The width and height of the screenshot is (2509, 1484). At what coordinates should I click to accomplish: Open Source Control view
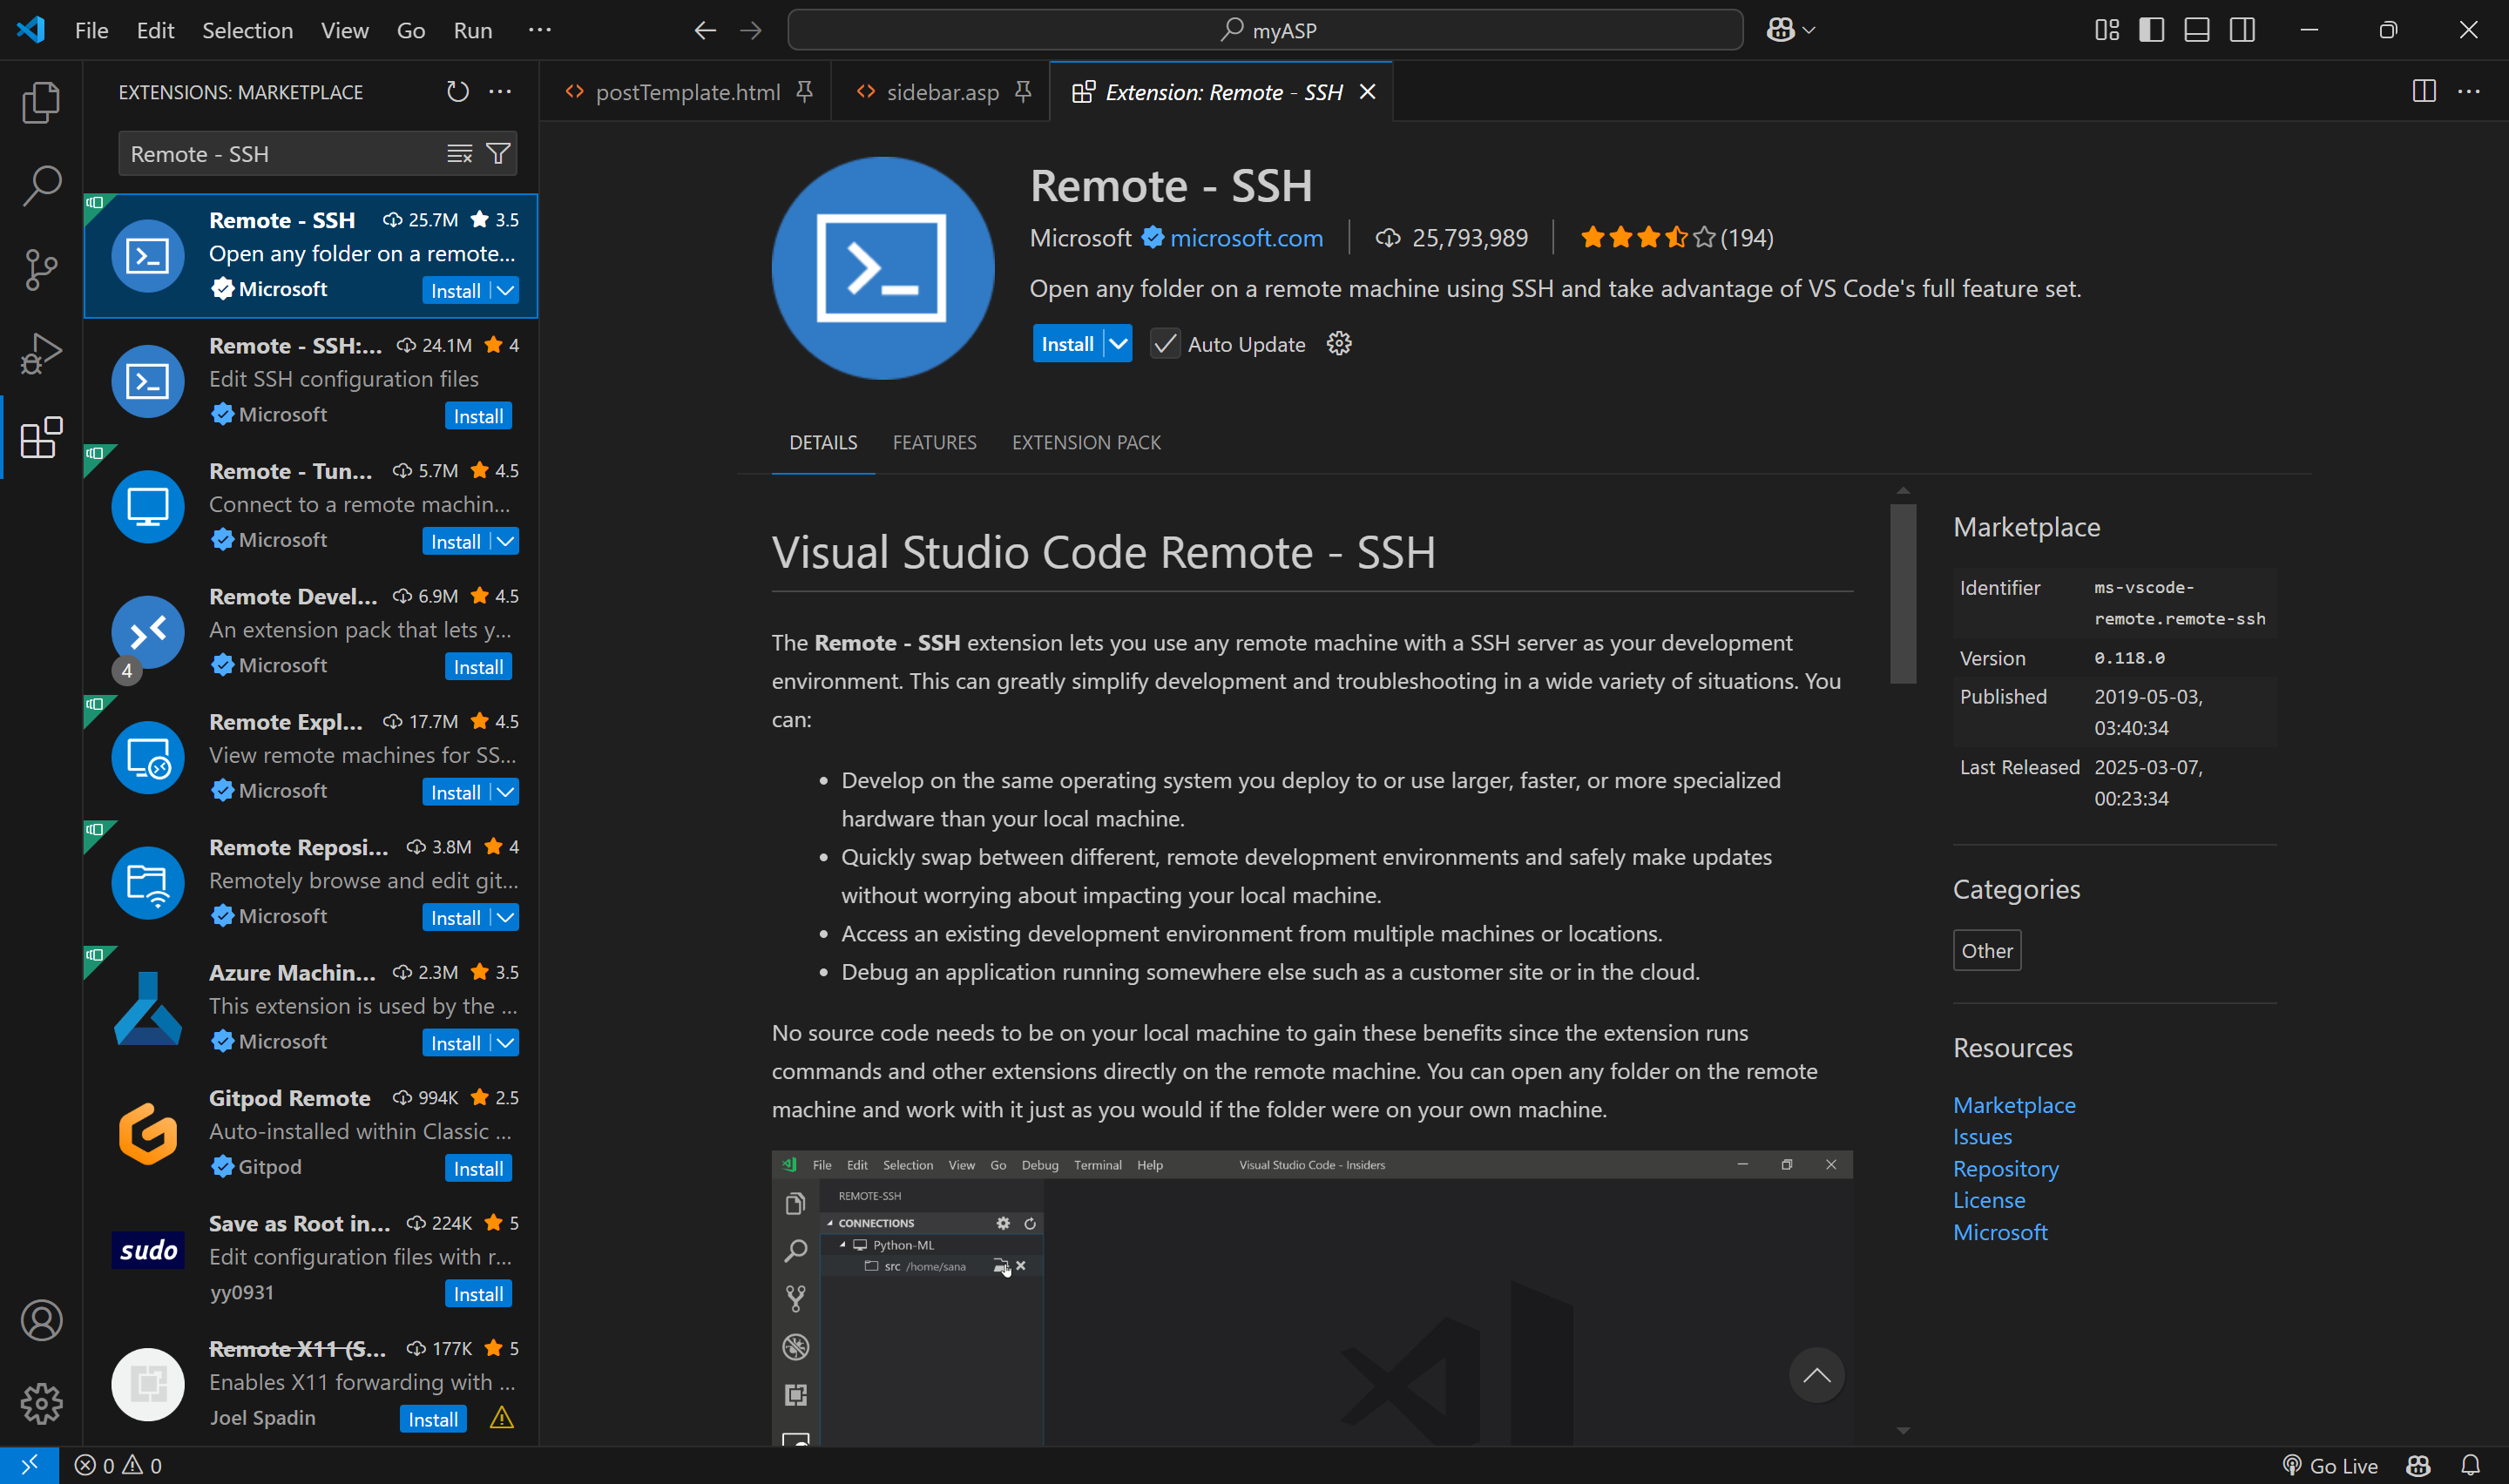point(41,270)
